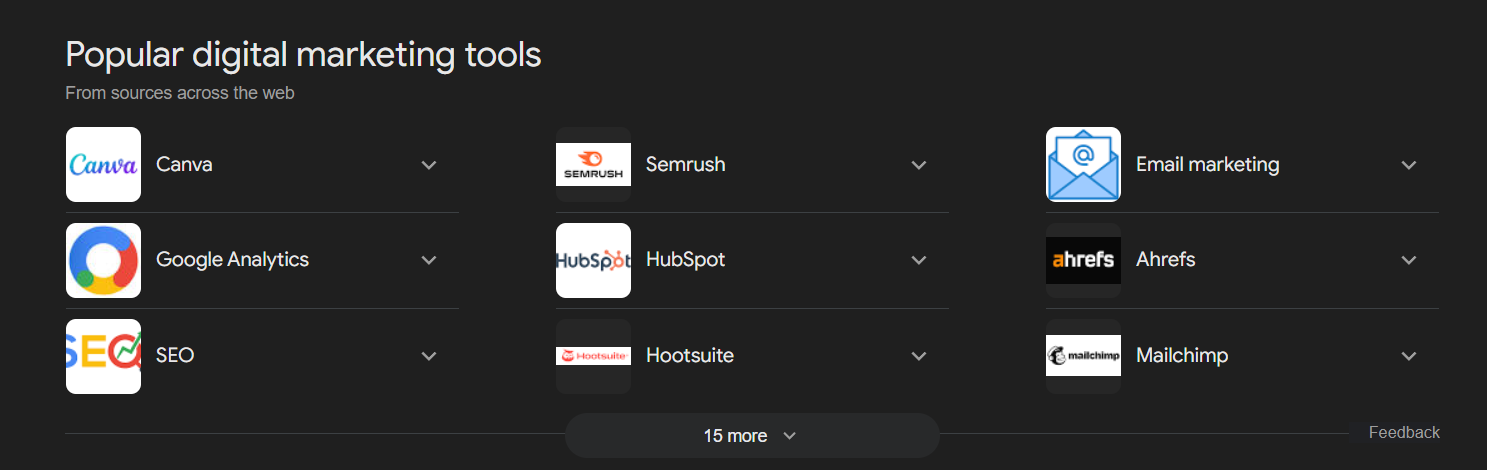Select the SEO logo image
The width and height of the screenshot is (1487, 470).
(103, 356)
